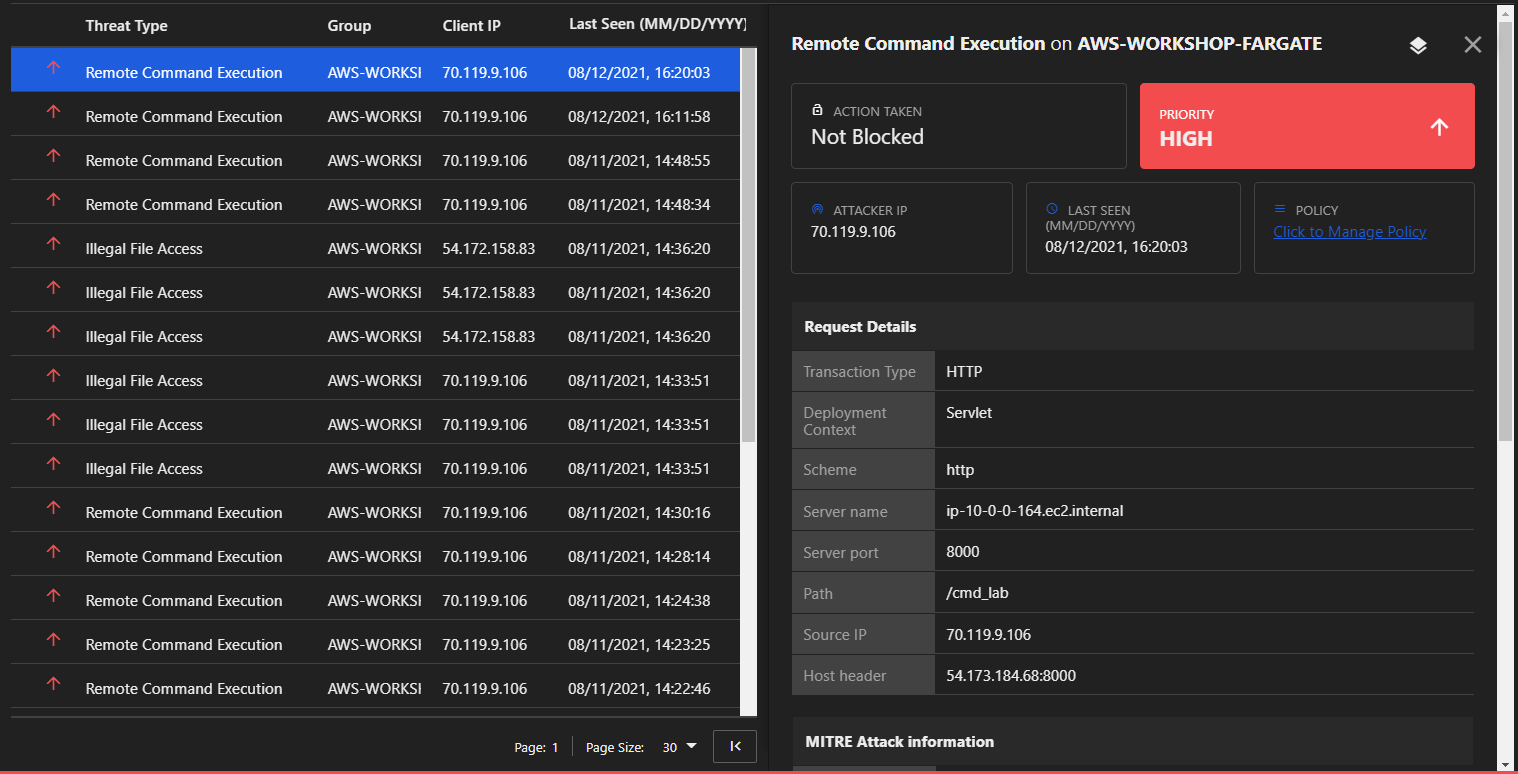Click the Deployment Context label

845,421
